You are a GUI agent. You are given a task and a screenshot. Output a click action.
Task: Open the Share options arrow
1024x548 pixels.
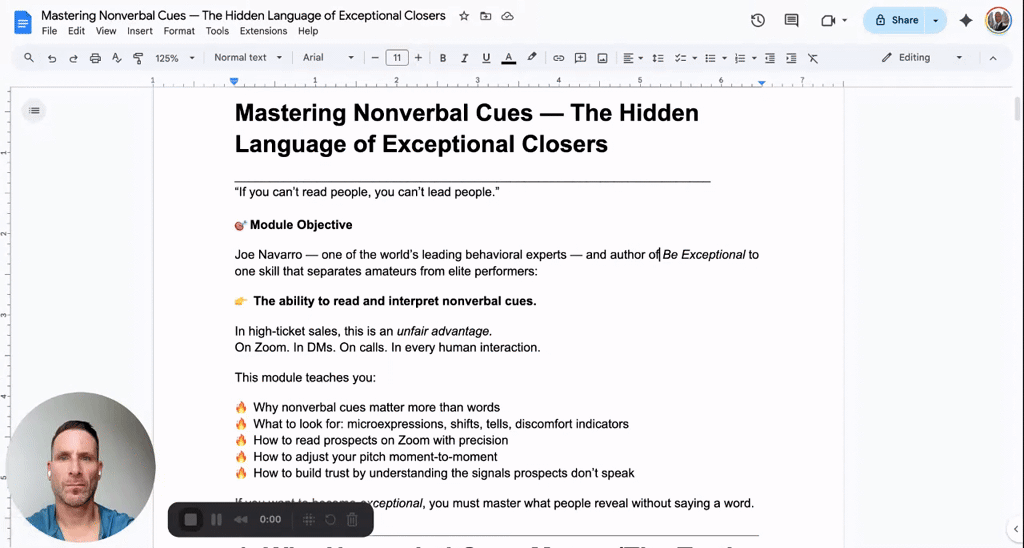click(x=936, y=20)
